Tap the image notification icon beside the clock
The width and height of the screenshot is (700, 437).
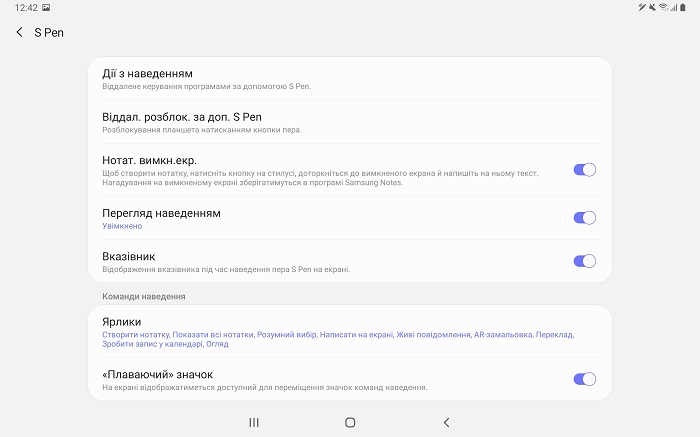click(x=46, y=7)
